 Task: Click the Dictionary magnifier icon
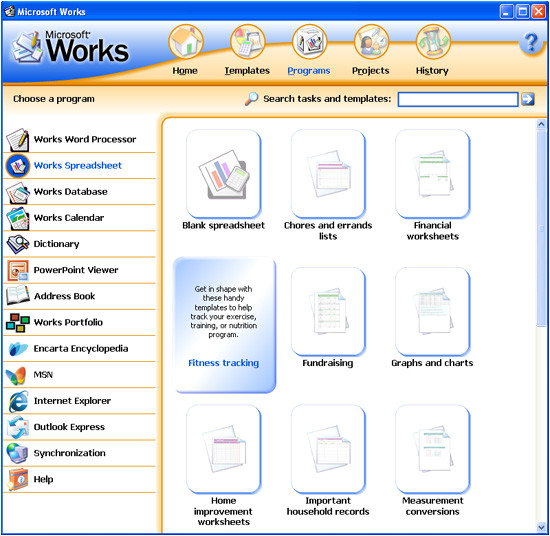pyautogui.click(x=18, y=244)
